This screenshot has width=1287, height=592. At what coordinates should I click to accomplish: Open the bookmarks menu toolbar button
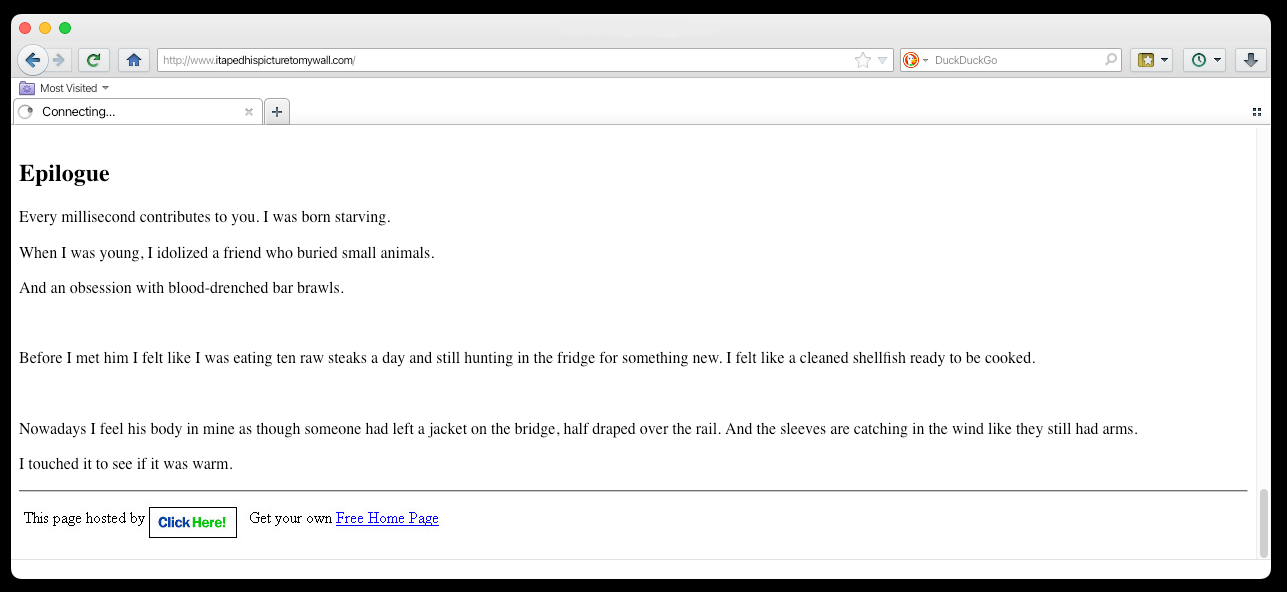[1146, 60]
